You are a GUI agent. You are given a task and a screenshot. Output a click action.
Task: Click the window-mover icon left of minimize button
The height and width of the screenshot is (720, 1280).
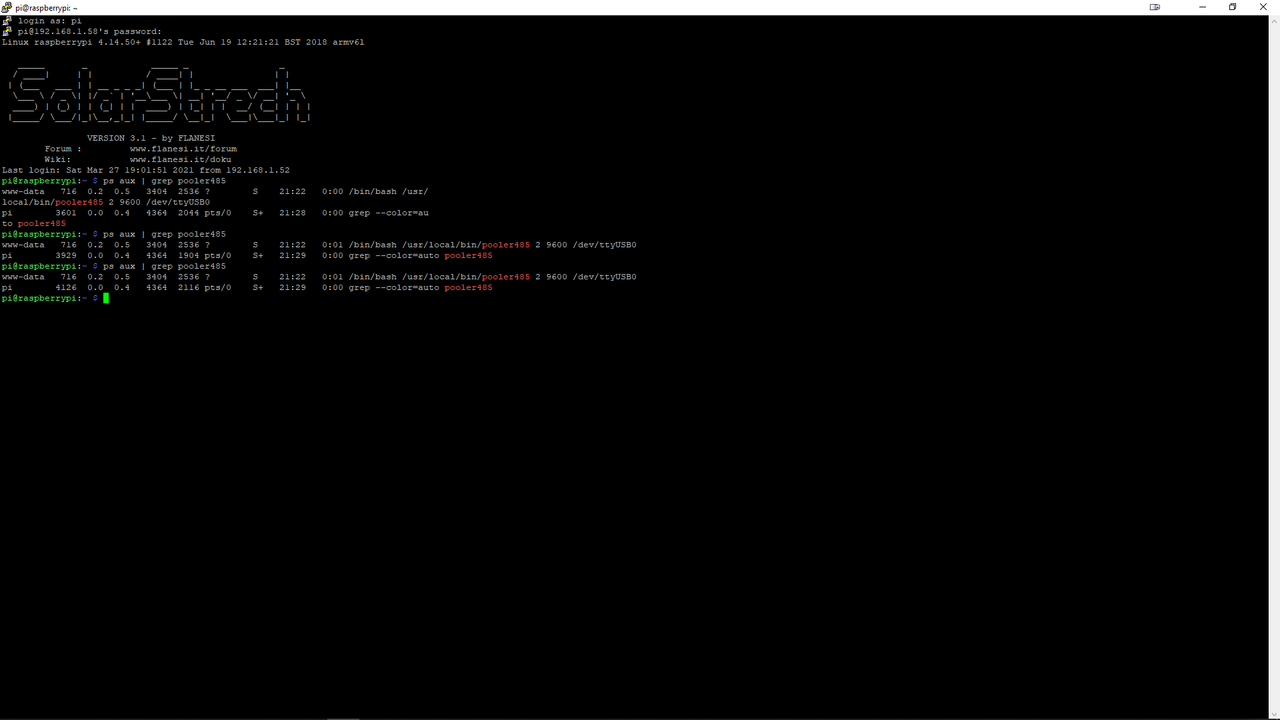coord(1154,7)
